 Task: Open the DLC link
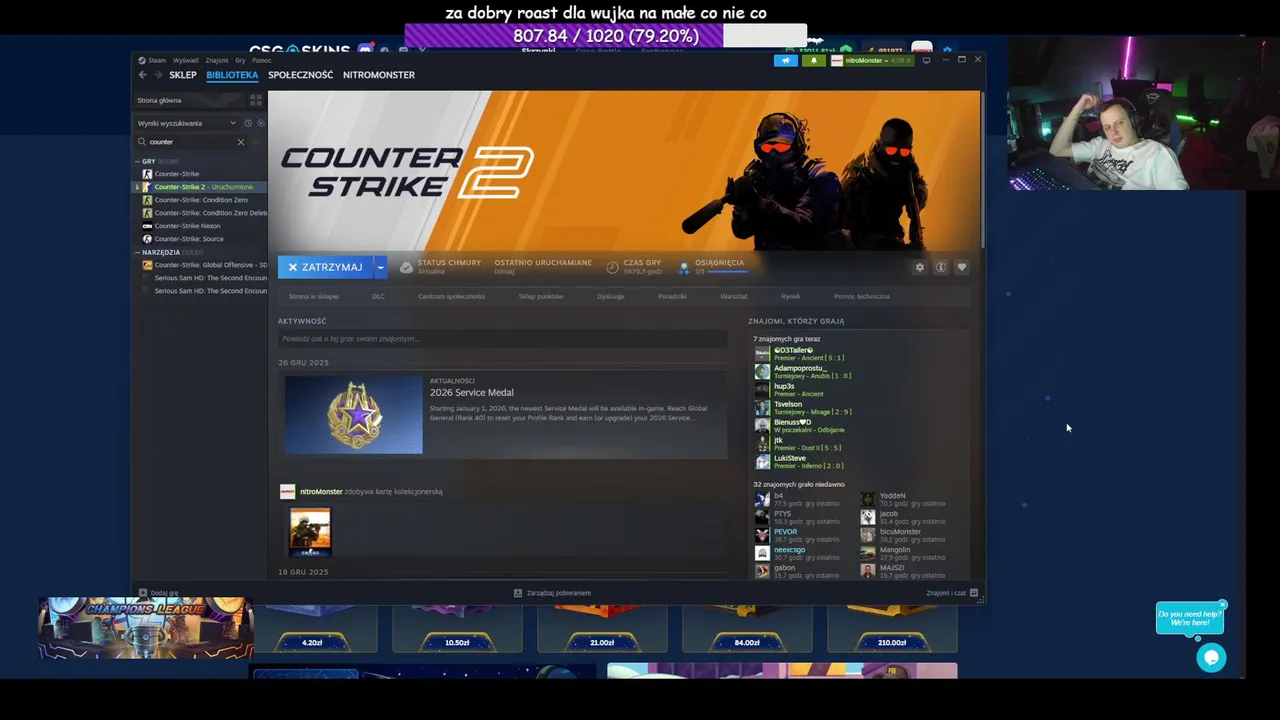[378, 296]
